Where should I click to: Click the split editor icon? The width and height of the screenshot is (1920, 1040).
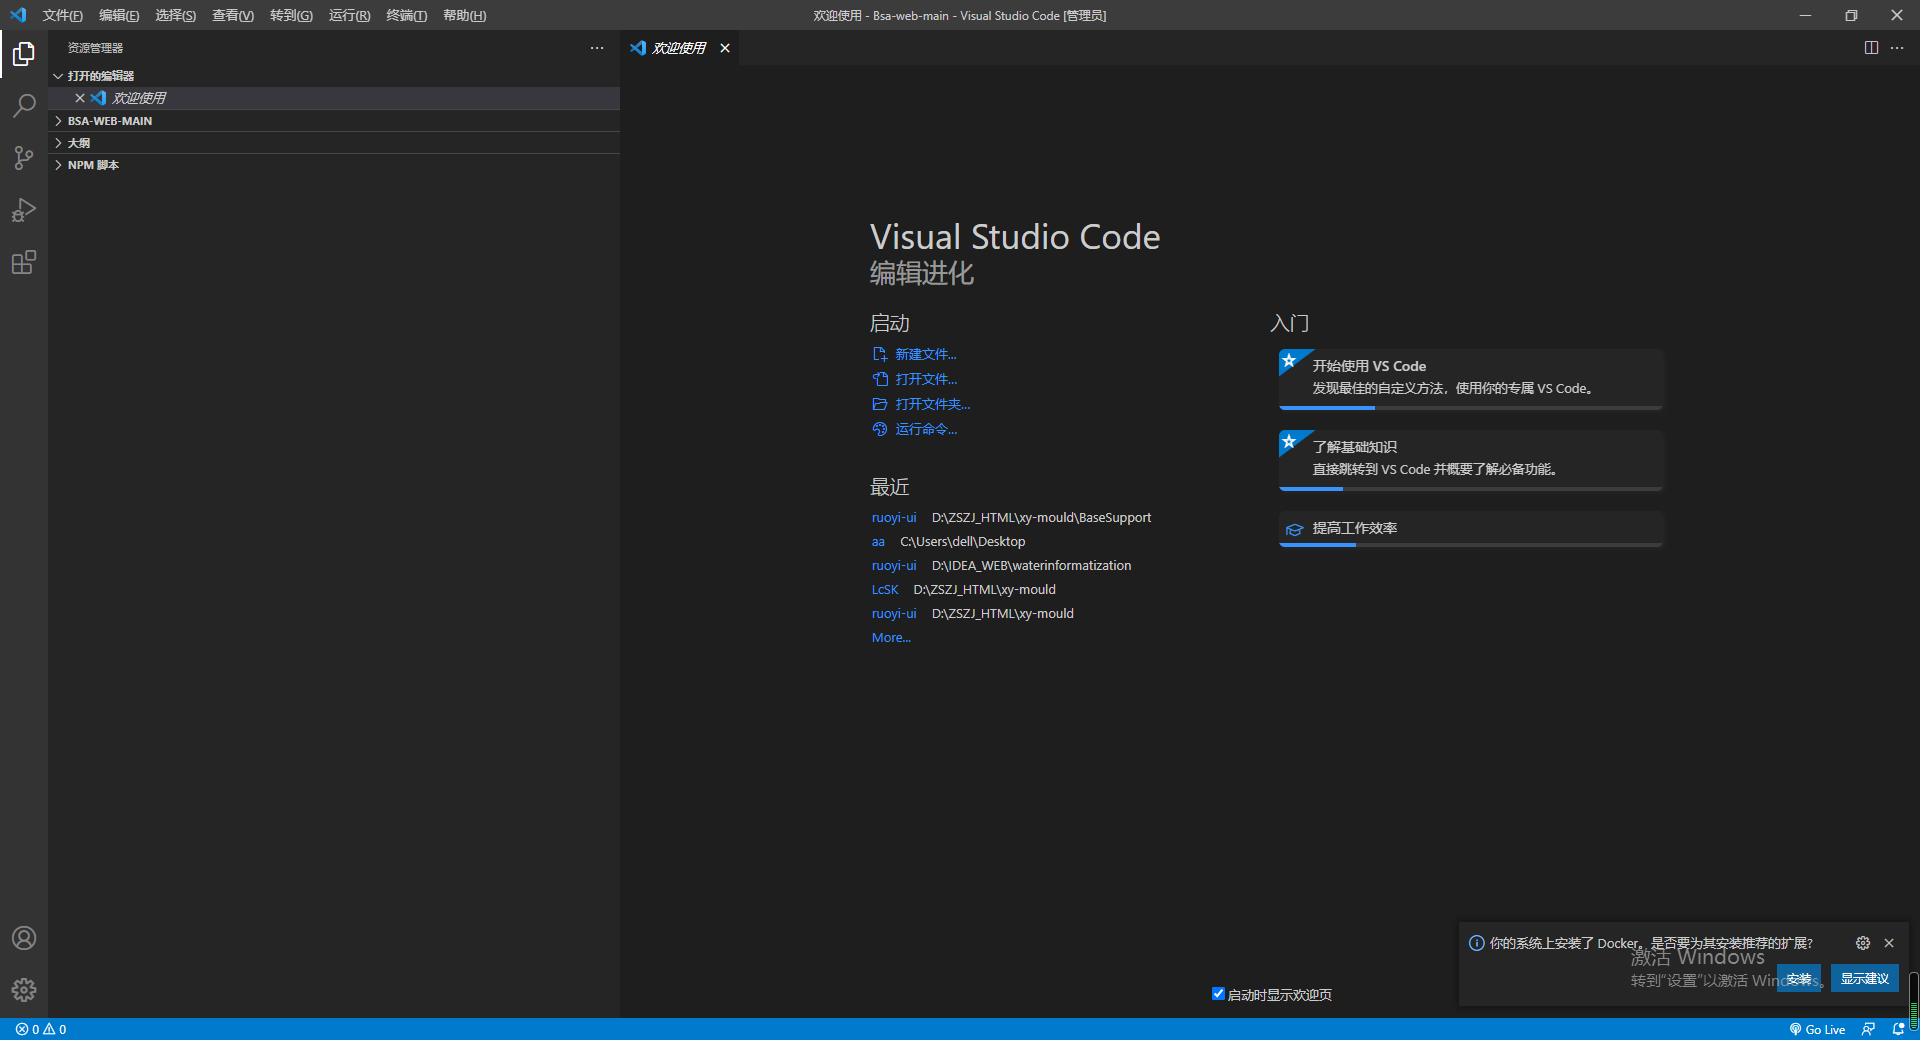pos(1871,48)
